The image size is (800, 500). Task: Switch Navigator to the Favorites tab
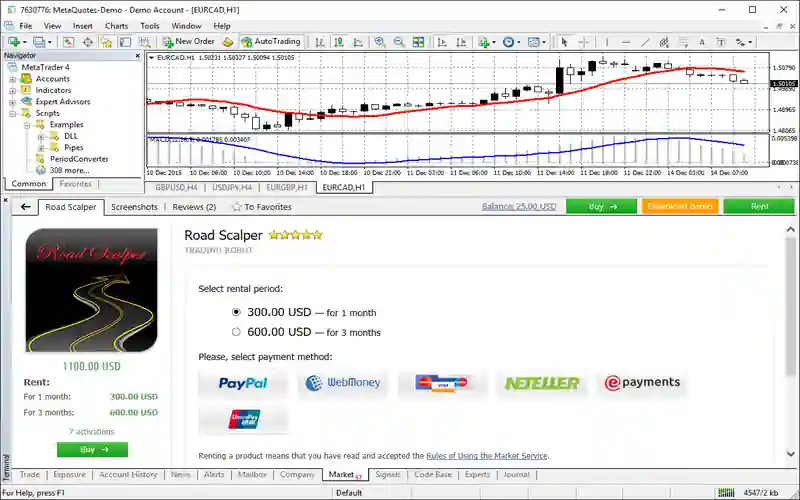point(75,184)
